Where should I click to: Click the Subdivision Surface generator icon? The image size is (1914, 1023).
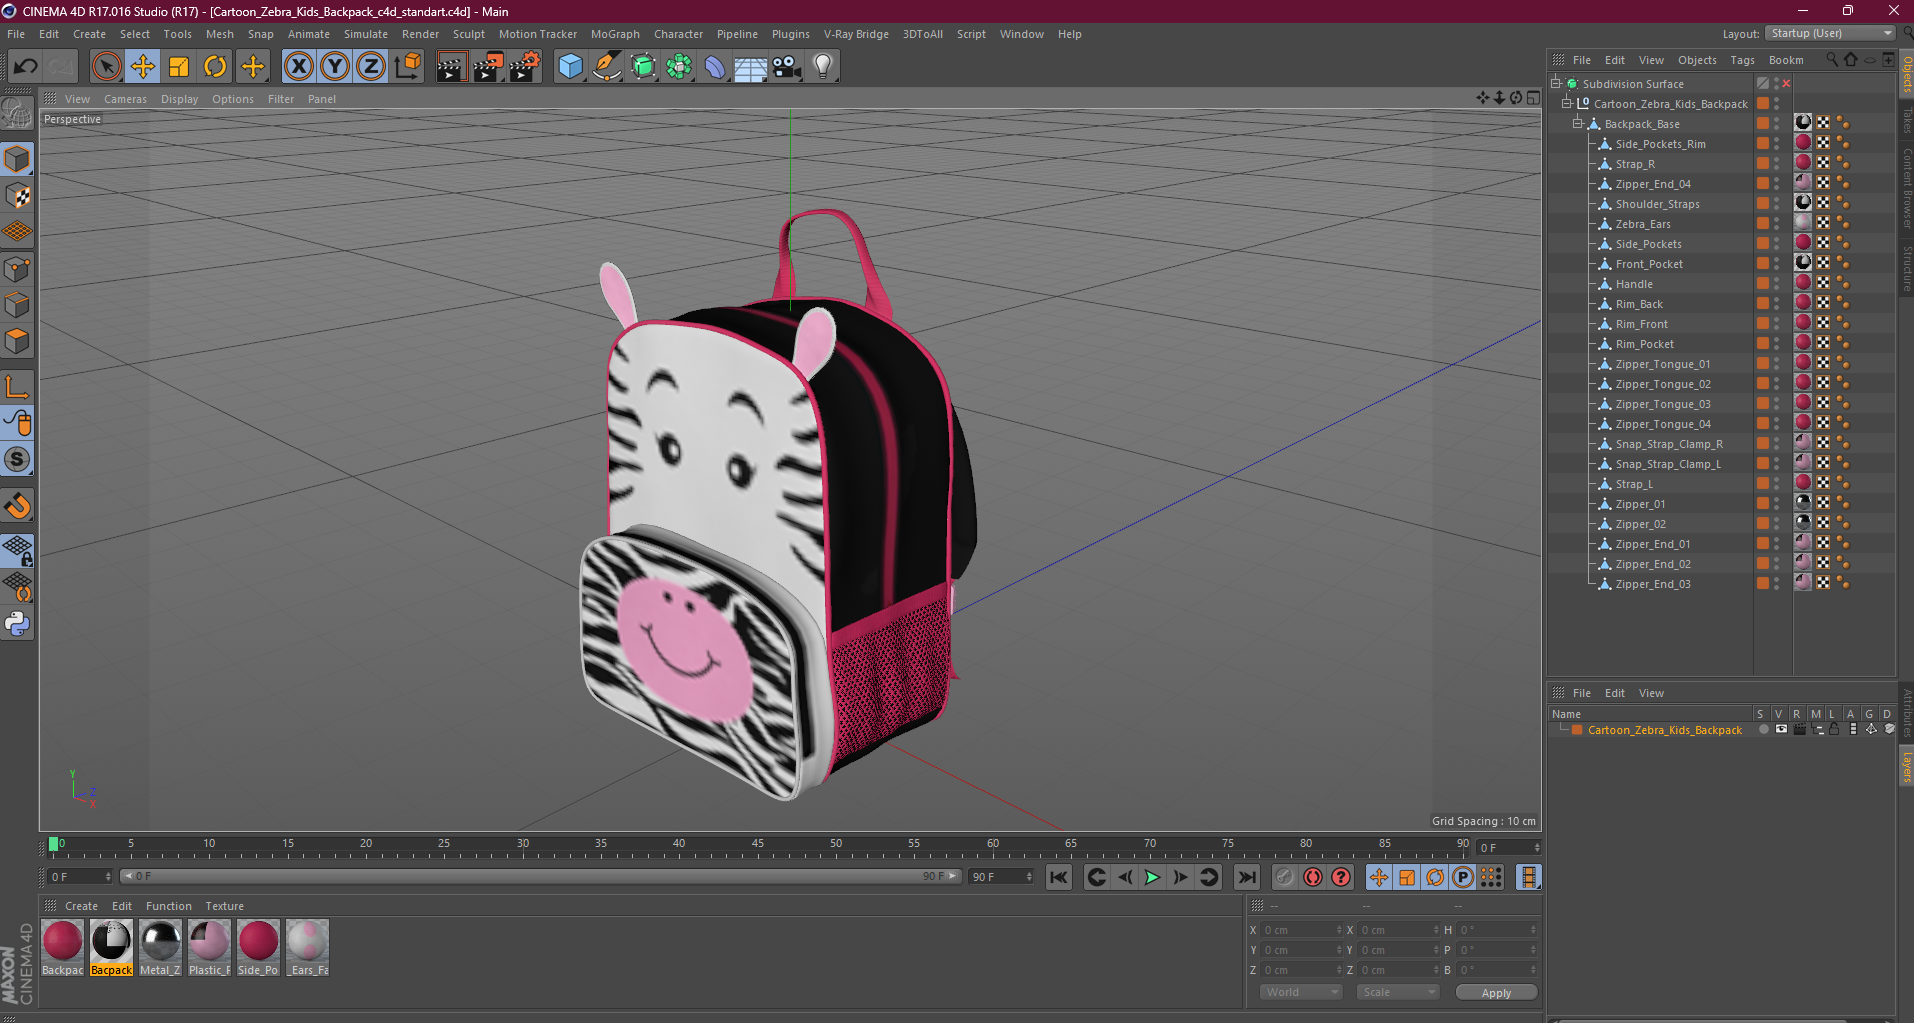[x=643, y=67]
